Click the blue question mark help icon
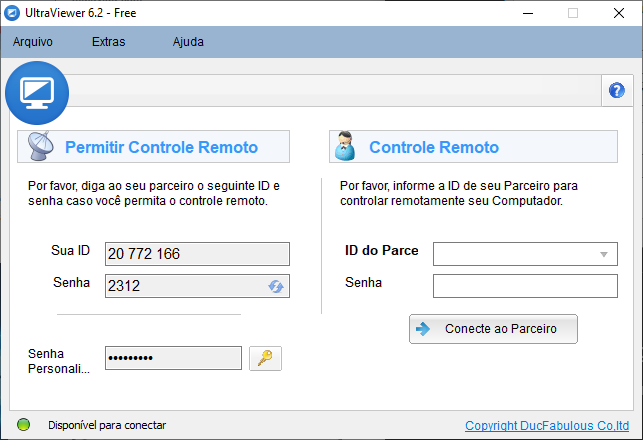Screen dimensions: 643x440 point(616,91)
